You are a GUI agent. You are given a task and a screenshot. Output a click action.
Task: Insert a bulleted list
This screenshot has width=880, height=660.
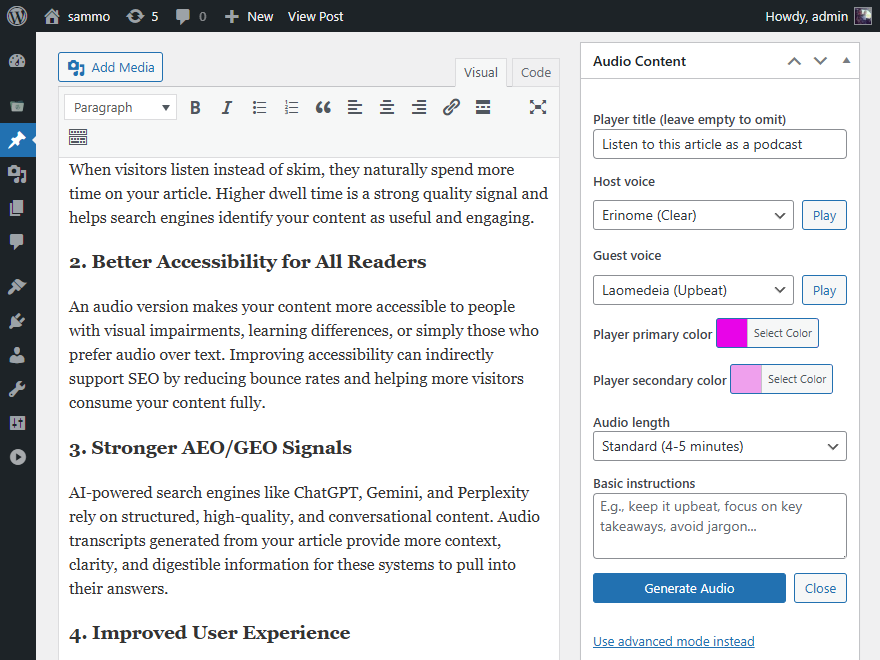click(259, 107)
